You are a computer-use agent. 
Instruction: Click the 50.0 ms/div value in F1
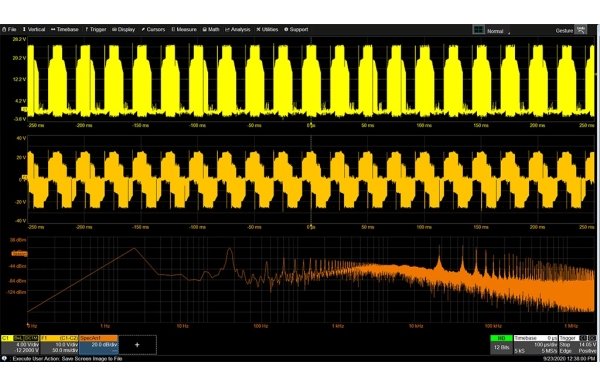click(x=65, y=350)
